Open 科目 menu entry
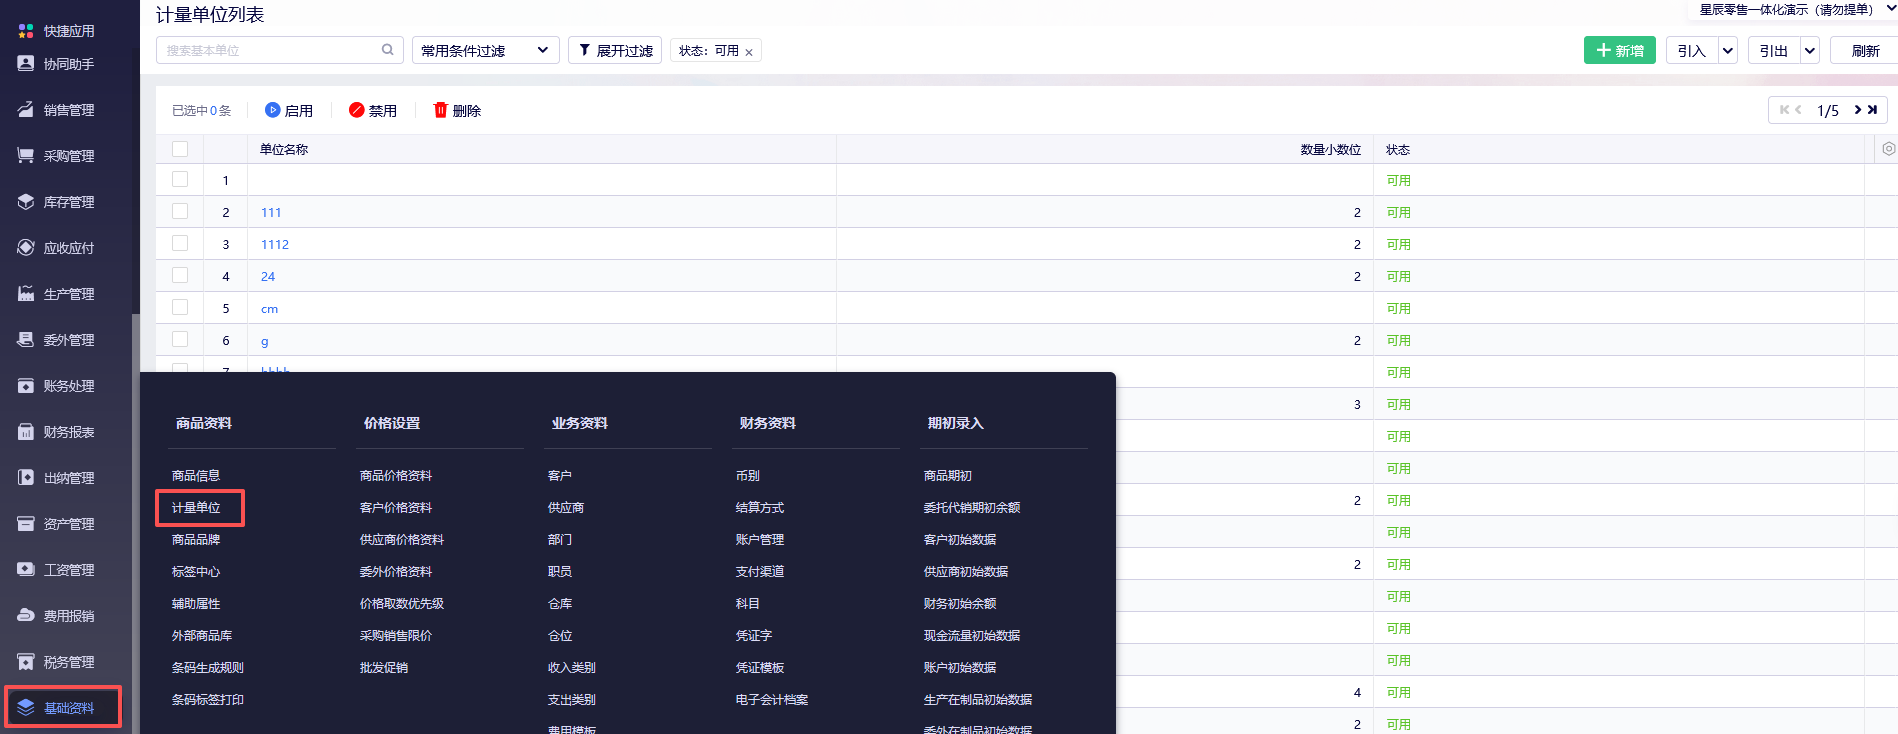 (x=748, y=603)
